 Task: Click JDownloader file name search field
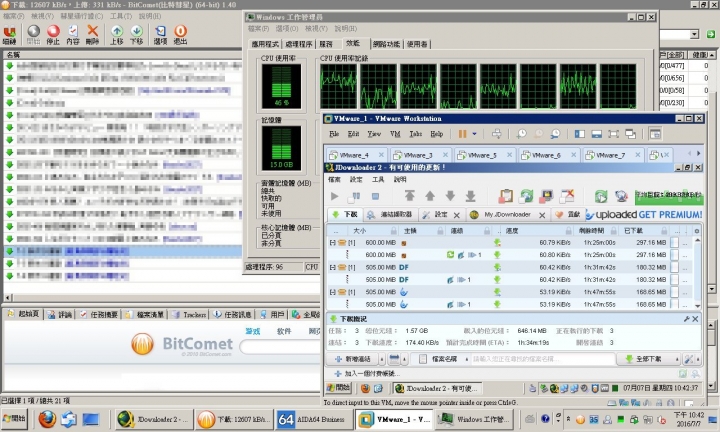[543, 359]
